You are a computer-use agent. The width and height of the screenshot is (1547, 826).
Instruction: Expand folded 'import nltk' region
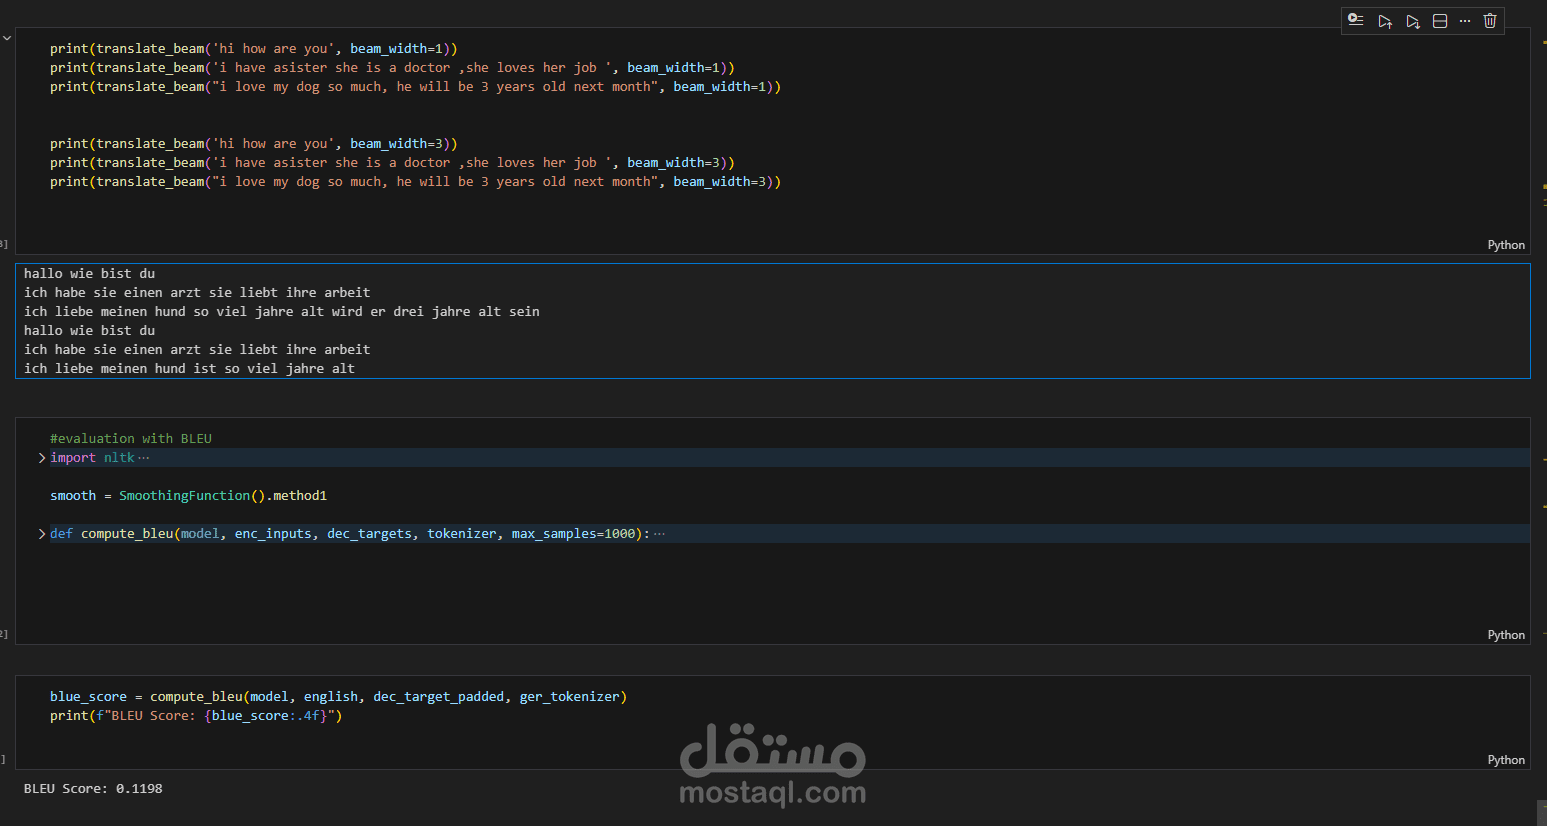click(x=42, y=458)
